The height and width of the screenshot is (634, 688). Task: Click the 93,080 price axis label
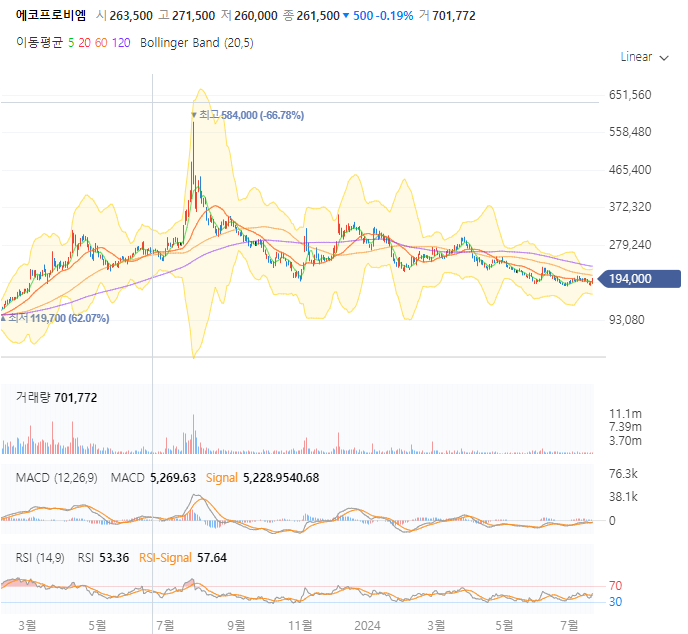[x=627, y=319]
